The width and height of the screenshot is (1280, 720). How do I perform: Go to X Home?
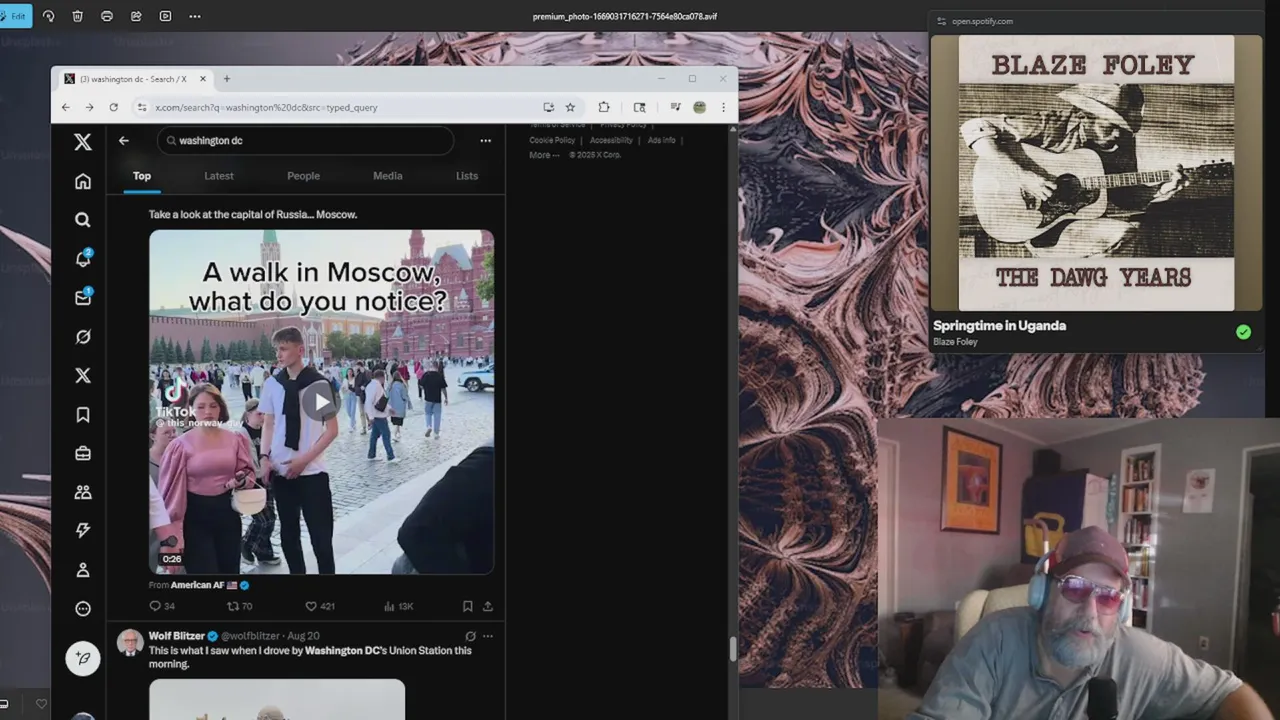[83, 181]
